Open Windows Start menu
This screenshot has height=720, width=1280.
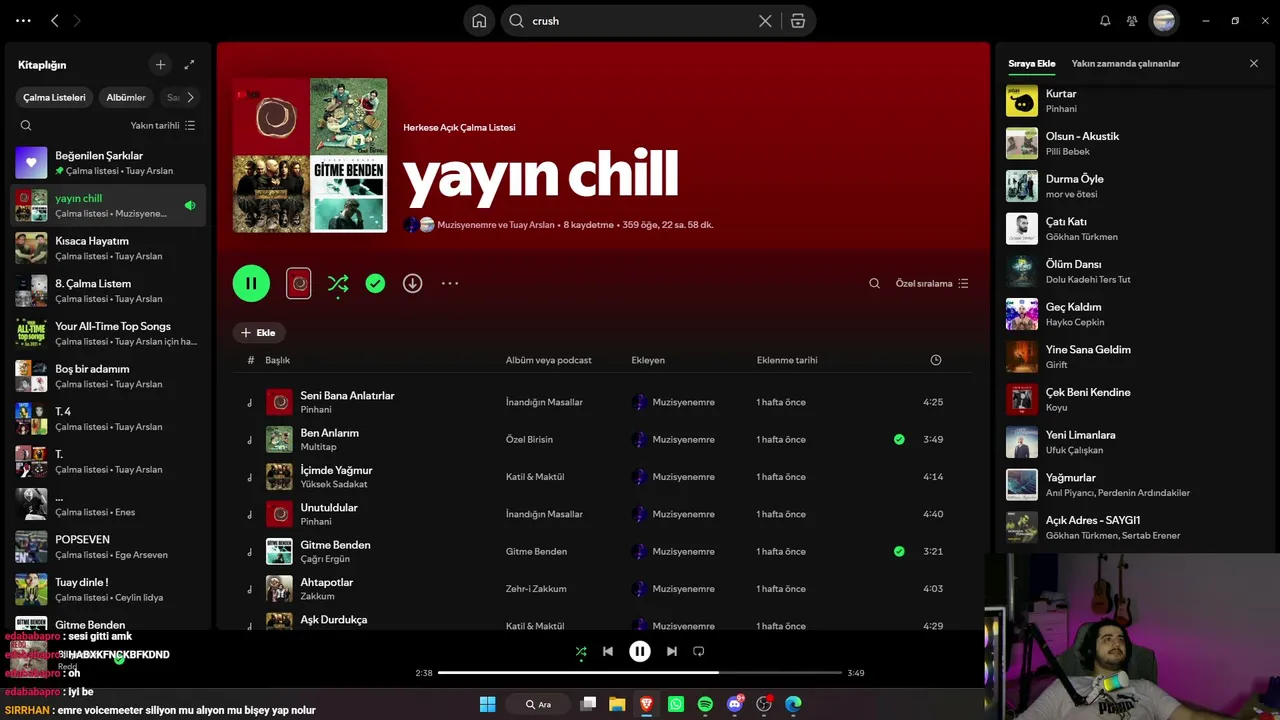[487, 705]
